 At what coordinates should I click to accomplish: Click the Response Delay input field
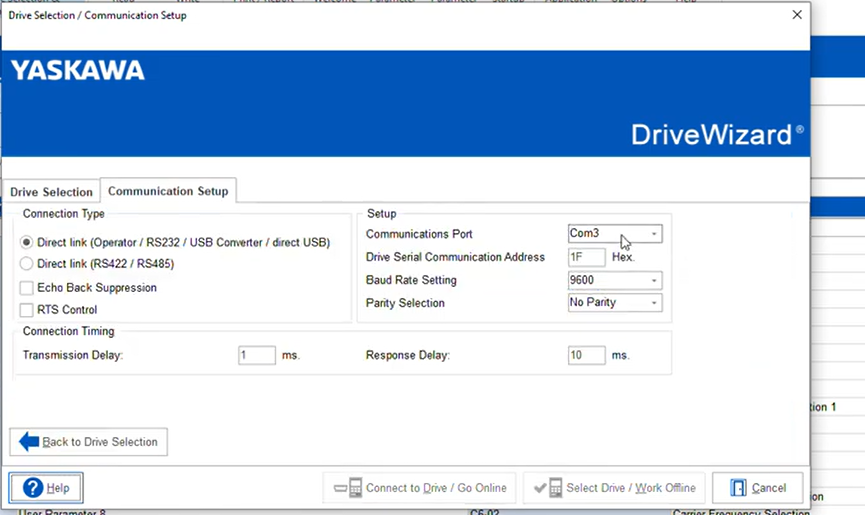coord(587,355)
